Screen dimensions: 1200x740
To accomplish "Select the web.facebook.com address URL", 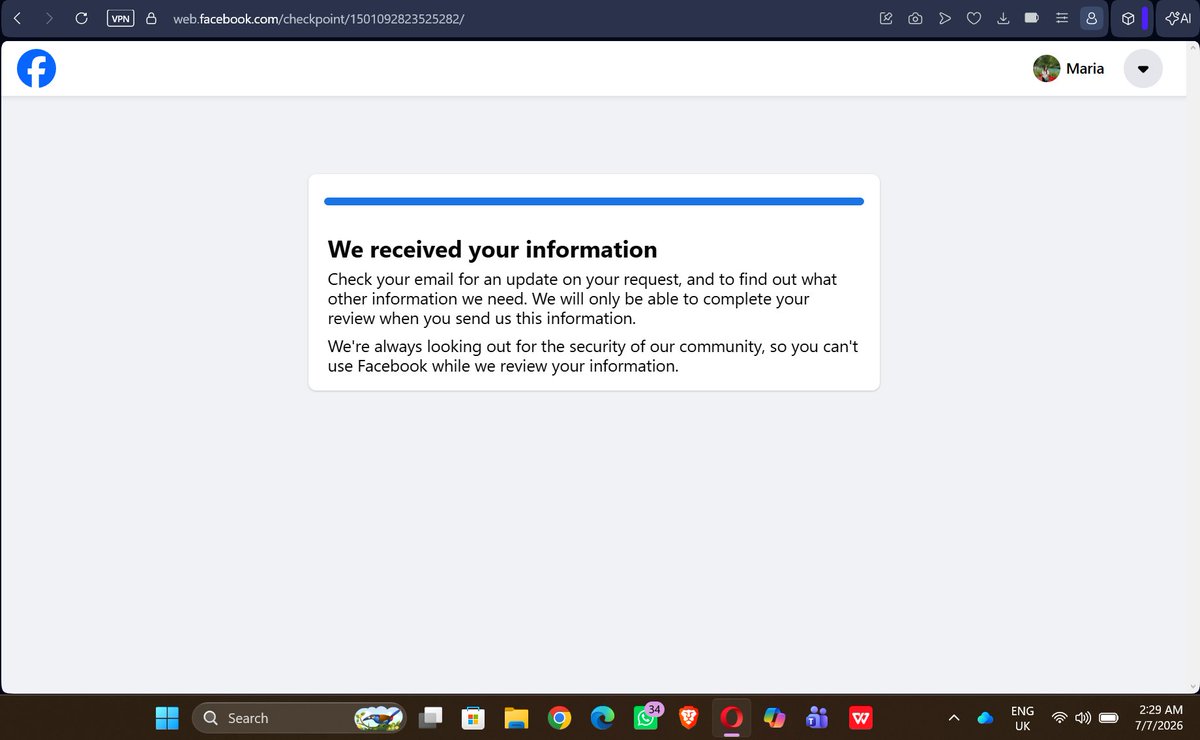I will (318, 18).
